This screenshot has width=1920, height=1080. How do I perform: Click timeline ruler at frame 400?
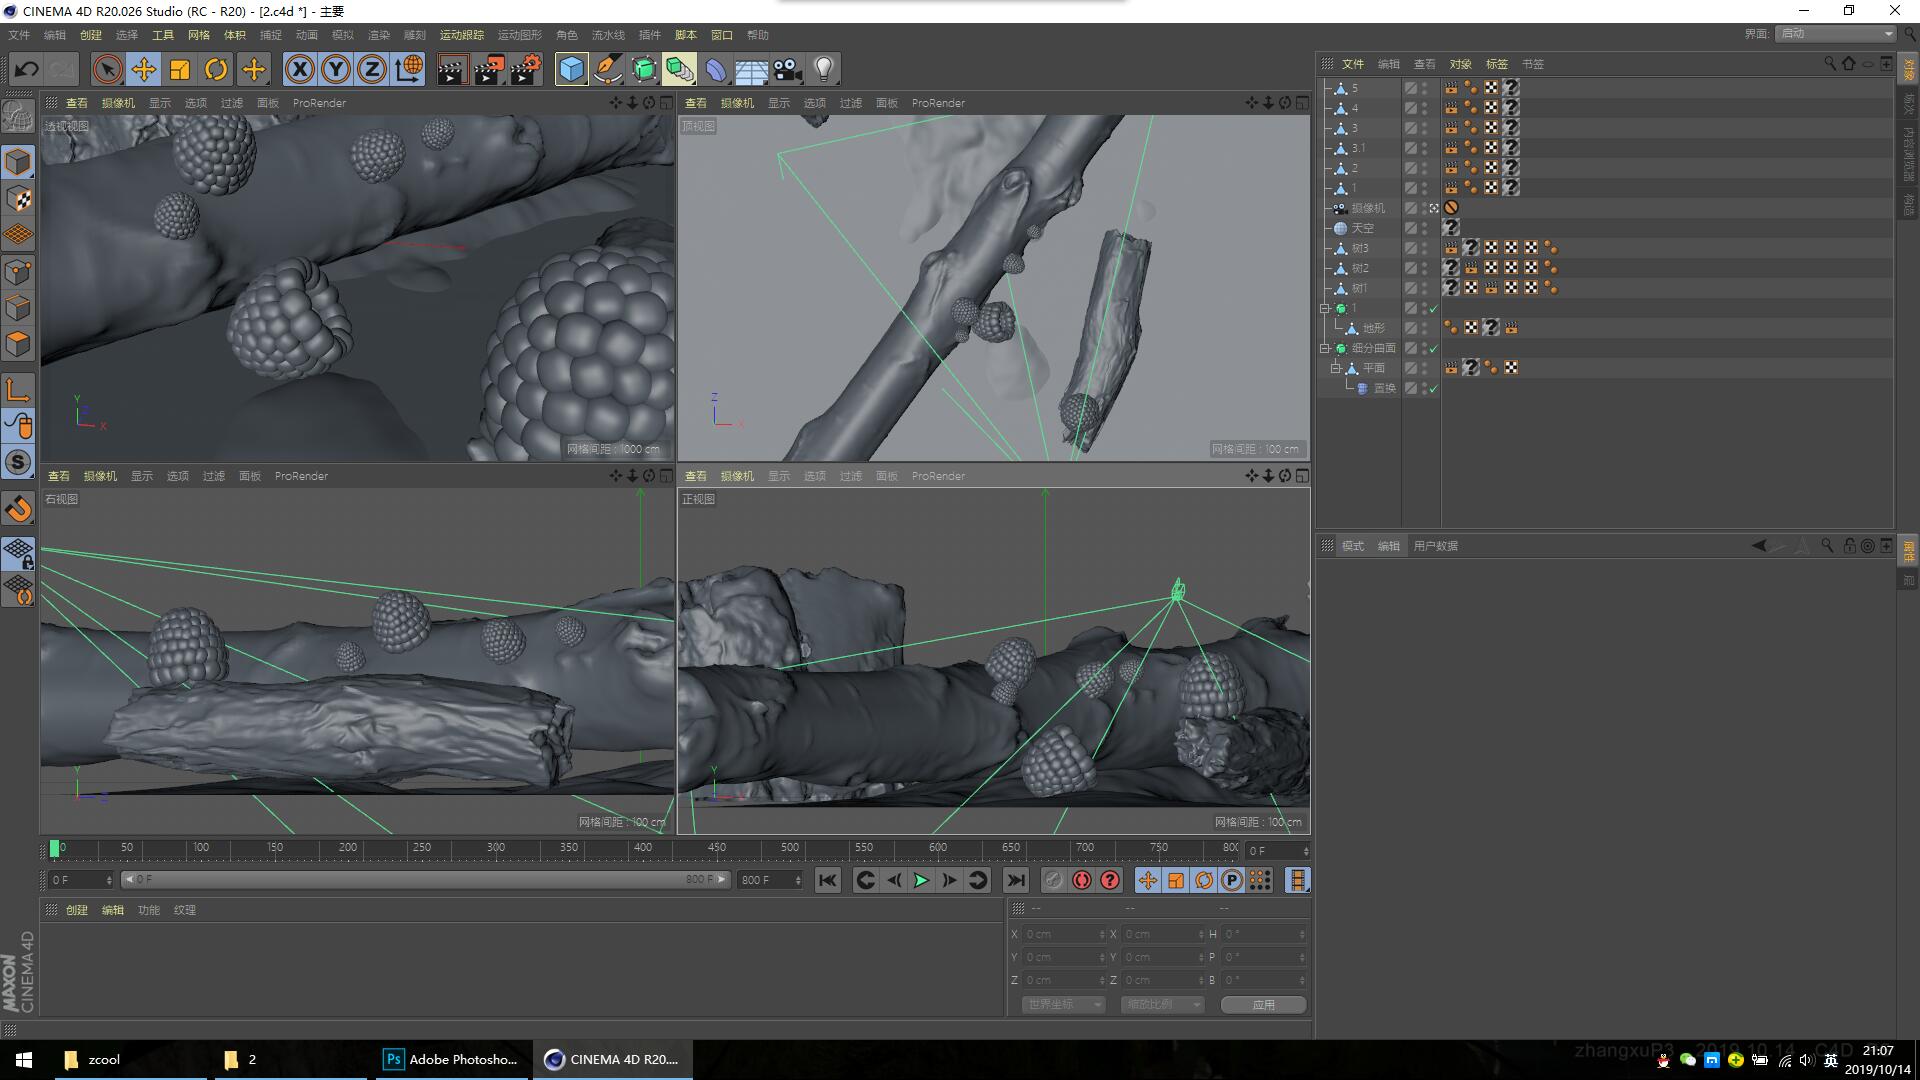[x=643, y=848]
